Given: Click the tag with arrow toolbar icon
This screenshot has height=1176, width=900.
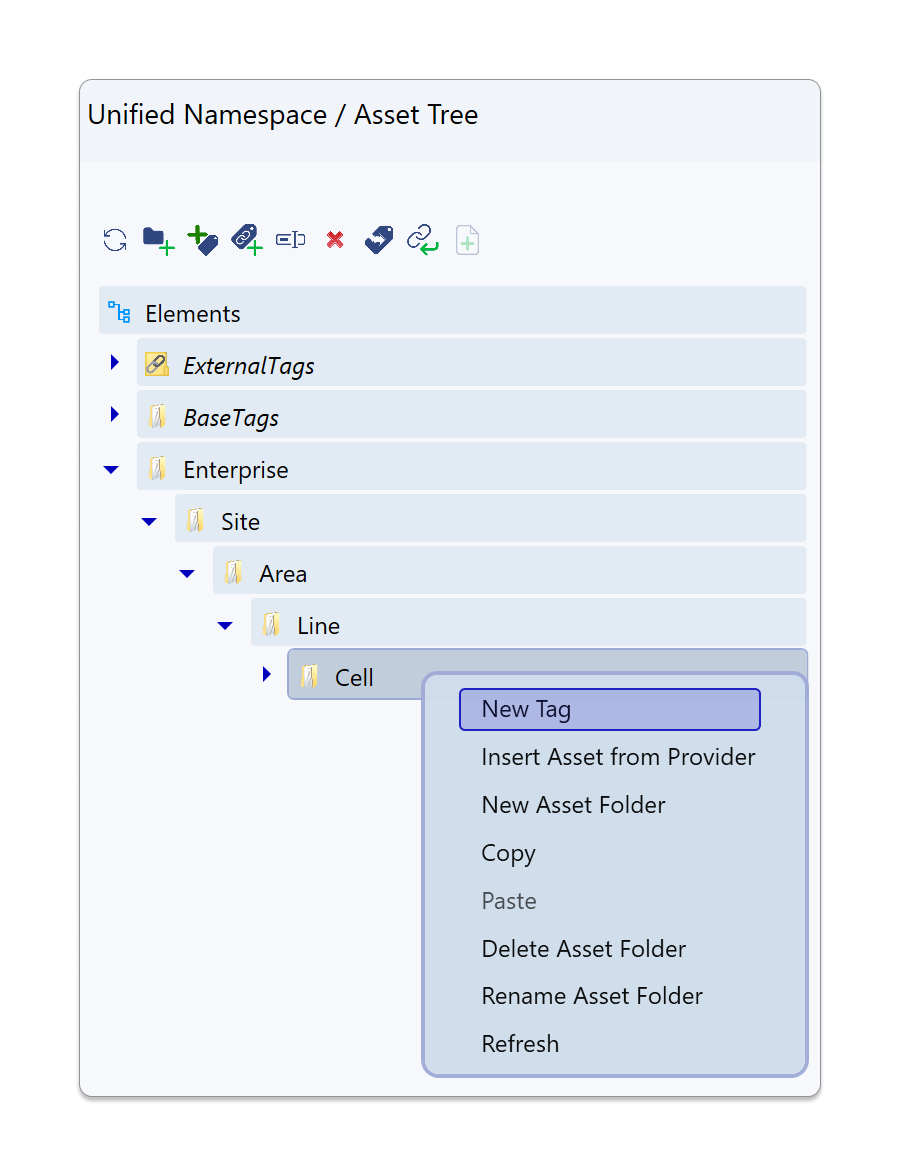Looking at the screenshot, I should point(379,240).
